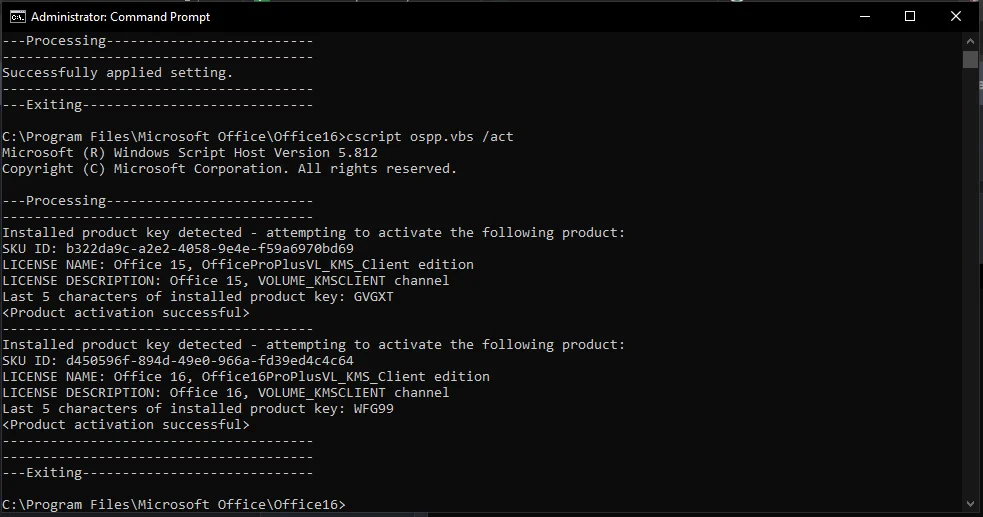Click the SKU ID starting with d450596f
Viewport: 983px width, 517px height.
pyautogui.click(x=209, y=361)
